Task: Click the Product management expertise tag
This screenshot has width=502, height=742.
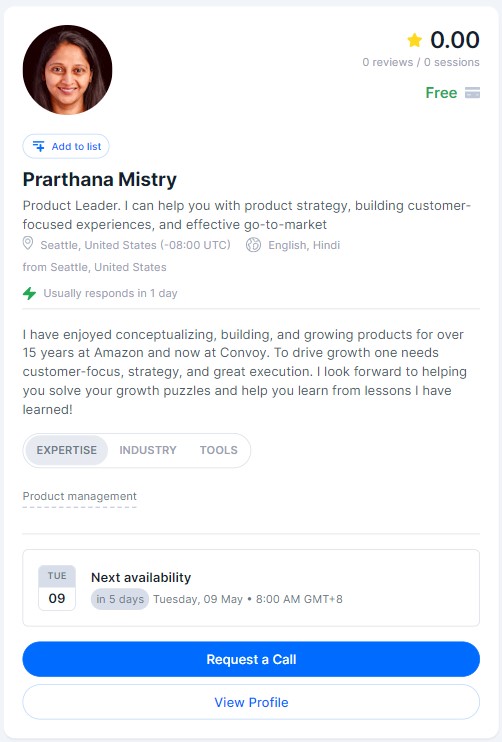Action: (x=79, y=497)
